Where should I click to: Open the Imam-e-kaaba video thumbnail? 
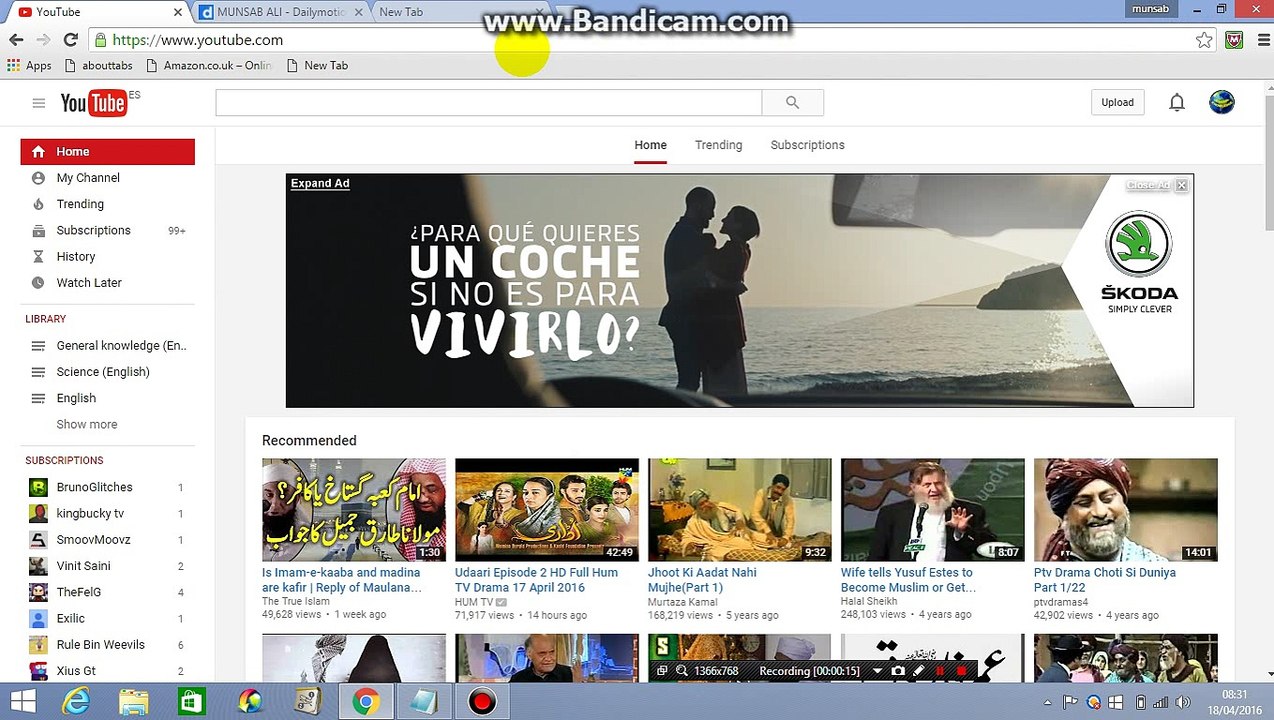354,510
